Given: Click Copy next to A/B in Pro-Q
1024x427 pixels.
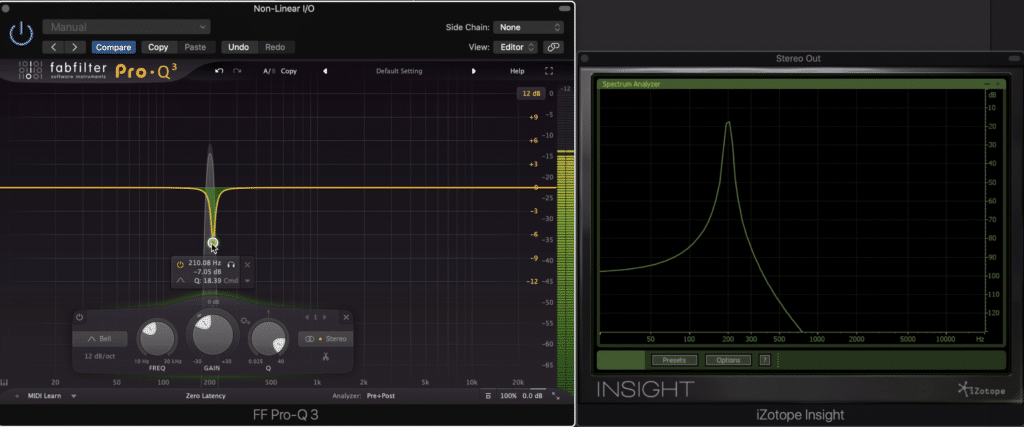Looking at the screenshot, I should tap(289, 71).
